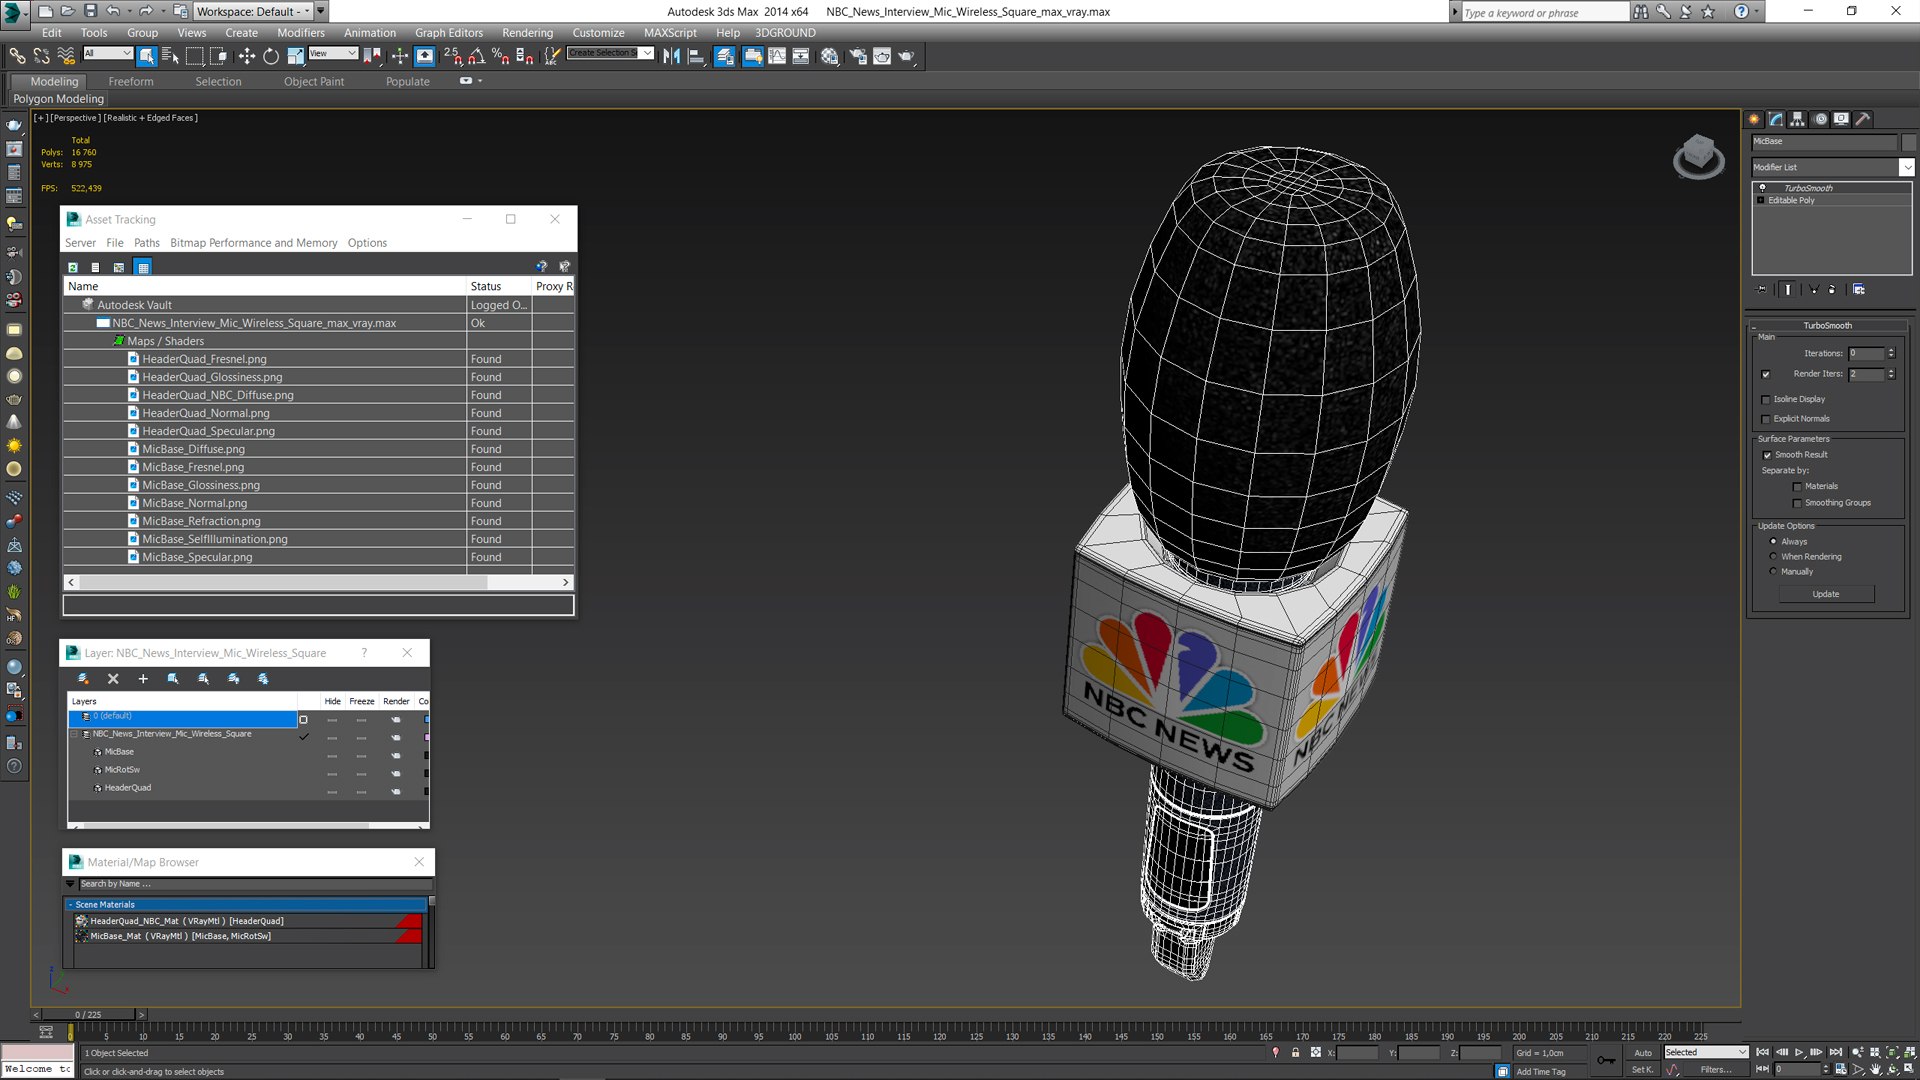Screen dimensions: 1920x1080
Task: Select the Always update radio option
Action: click(1773, 541)
